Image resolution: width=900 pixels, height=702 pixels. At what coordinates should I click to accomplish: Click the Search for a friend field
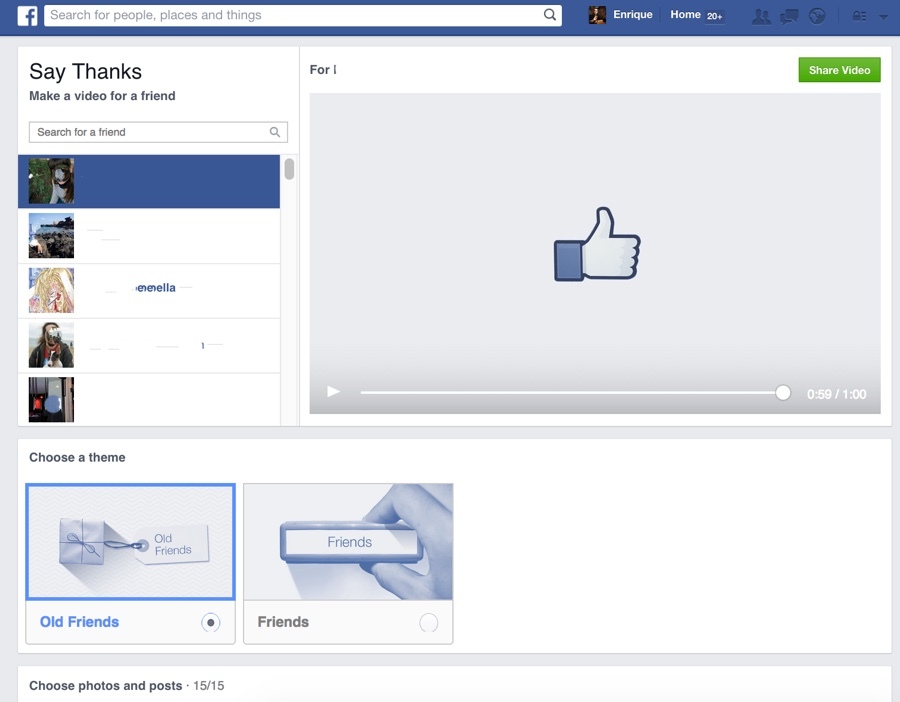(150, 132)
